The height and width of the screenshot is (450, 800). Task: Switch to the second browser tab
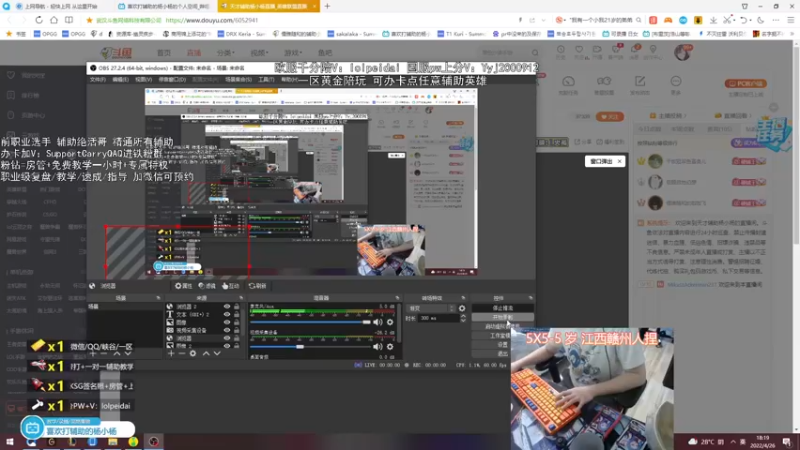click(x=164, y=6)
